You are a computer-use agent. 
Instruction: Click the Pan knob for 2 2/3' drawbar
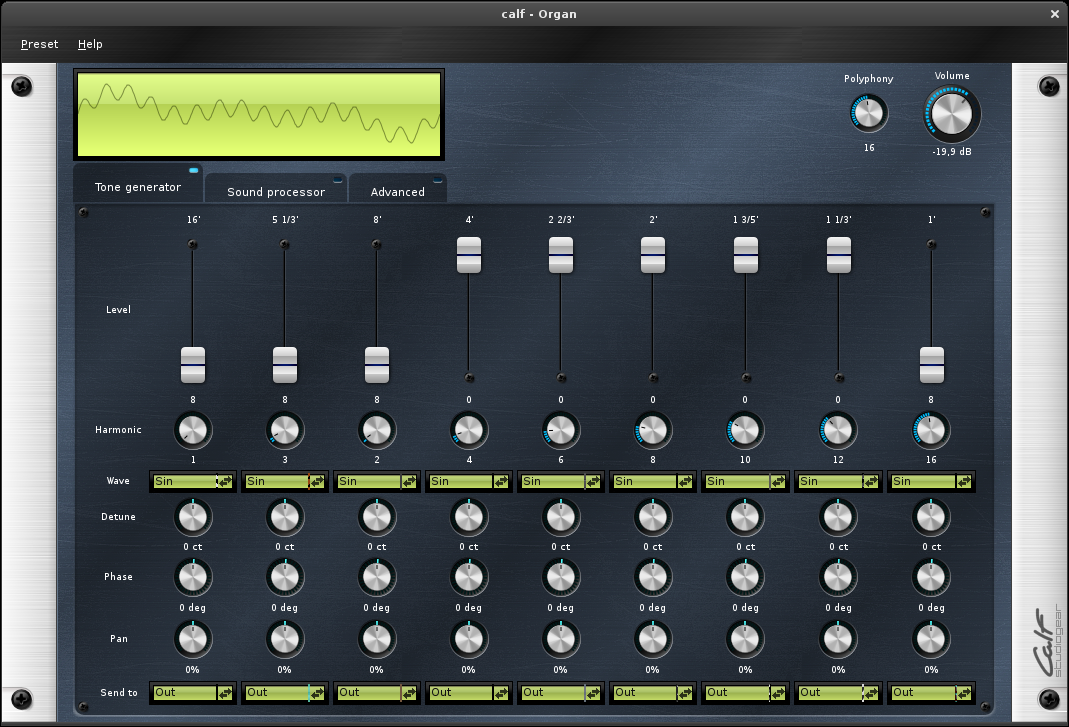[561, 639]
